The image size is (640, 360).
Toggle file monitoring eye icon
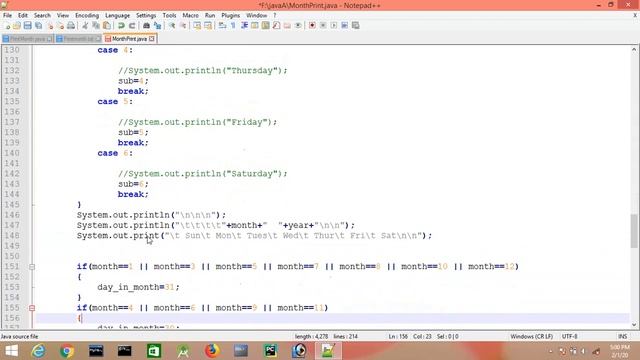pos(298,26)
